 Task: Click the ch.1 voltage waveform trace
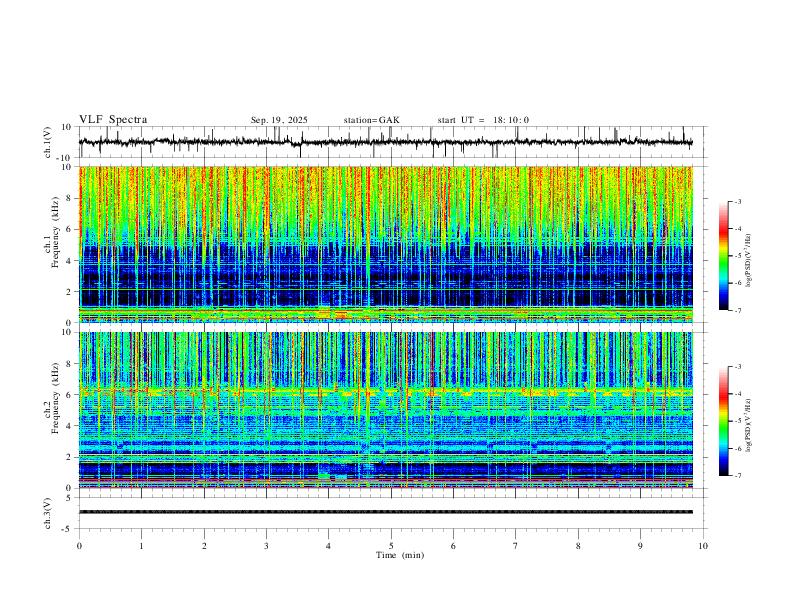tap(386, 142)
